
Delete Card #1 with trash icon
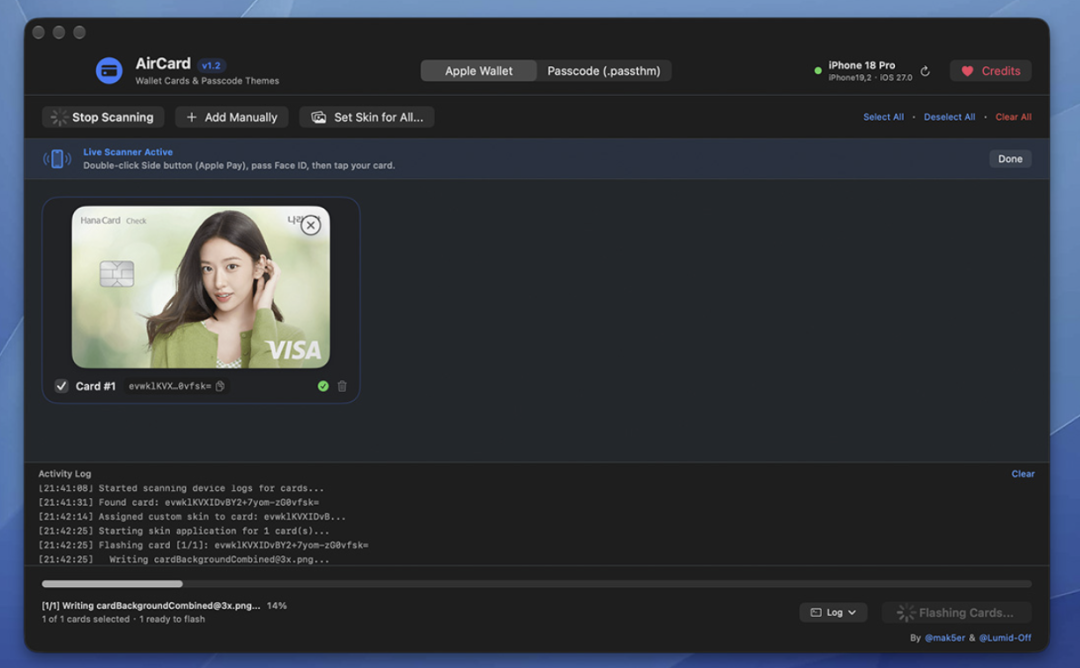pos(342,386)
